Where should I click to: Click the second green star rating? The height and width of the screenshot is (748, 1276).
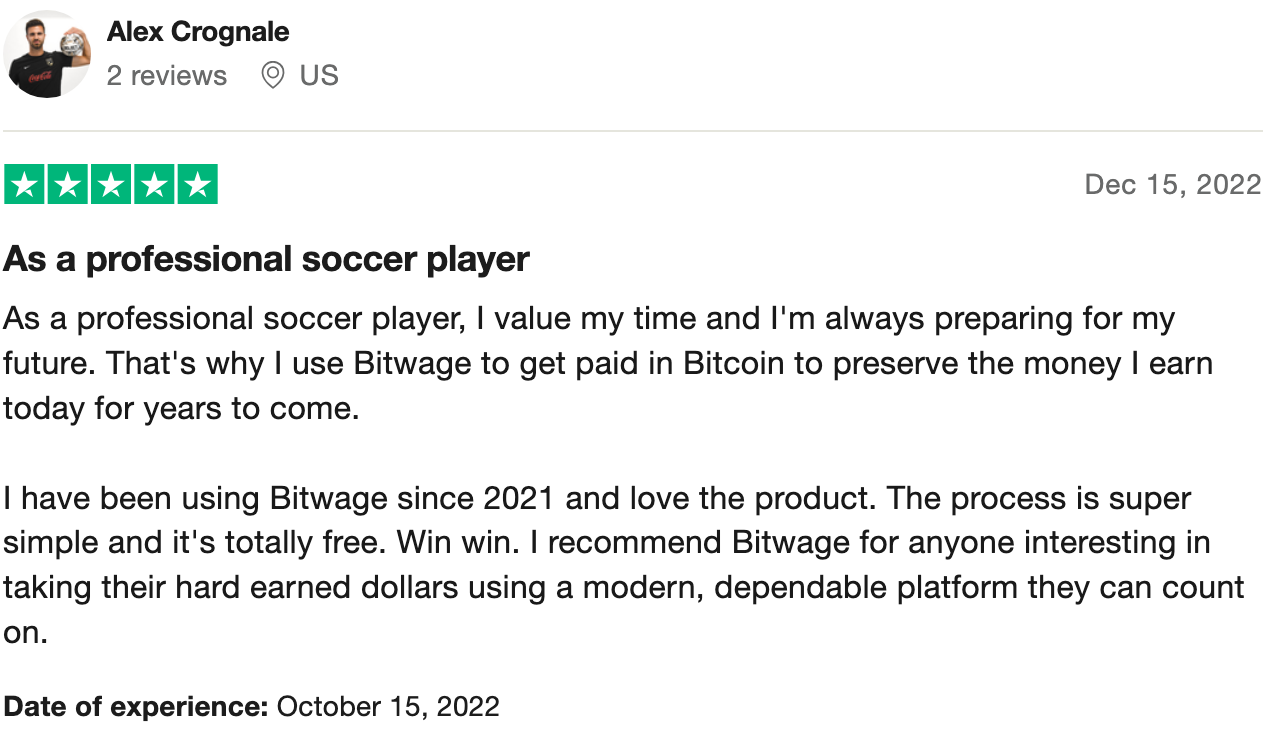[67, 185]
